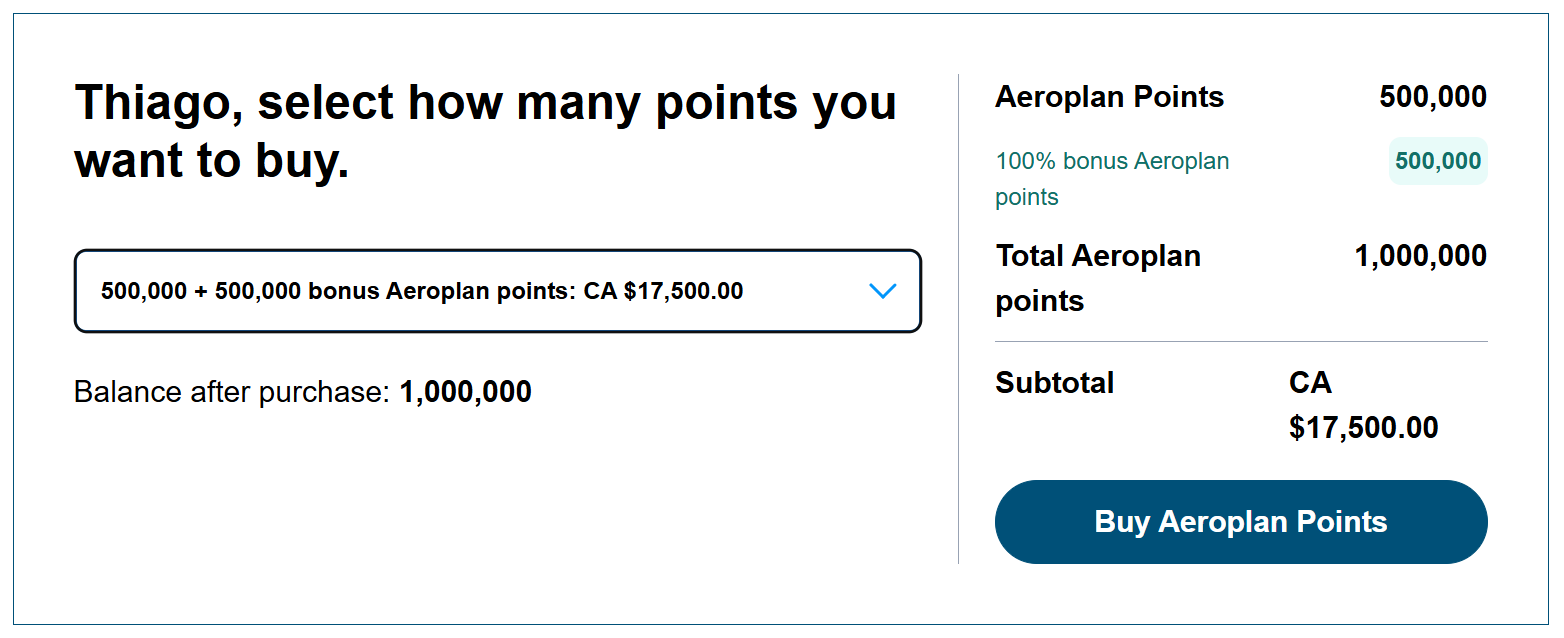Click the vertical divider beside the summary
This screenshot has height=638, width=1564.
pos(958,318)
